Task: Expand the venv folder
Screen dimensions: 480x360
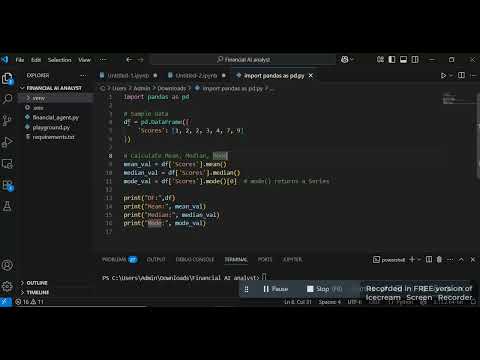Action: [38, 98]
